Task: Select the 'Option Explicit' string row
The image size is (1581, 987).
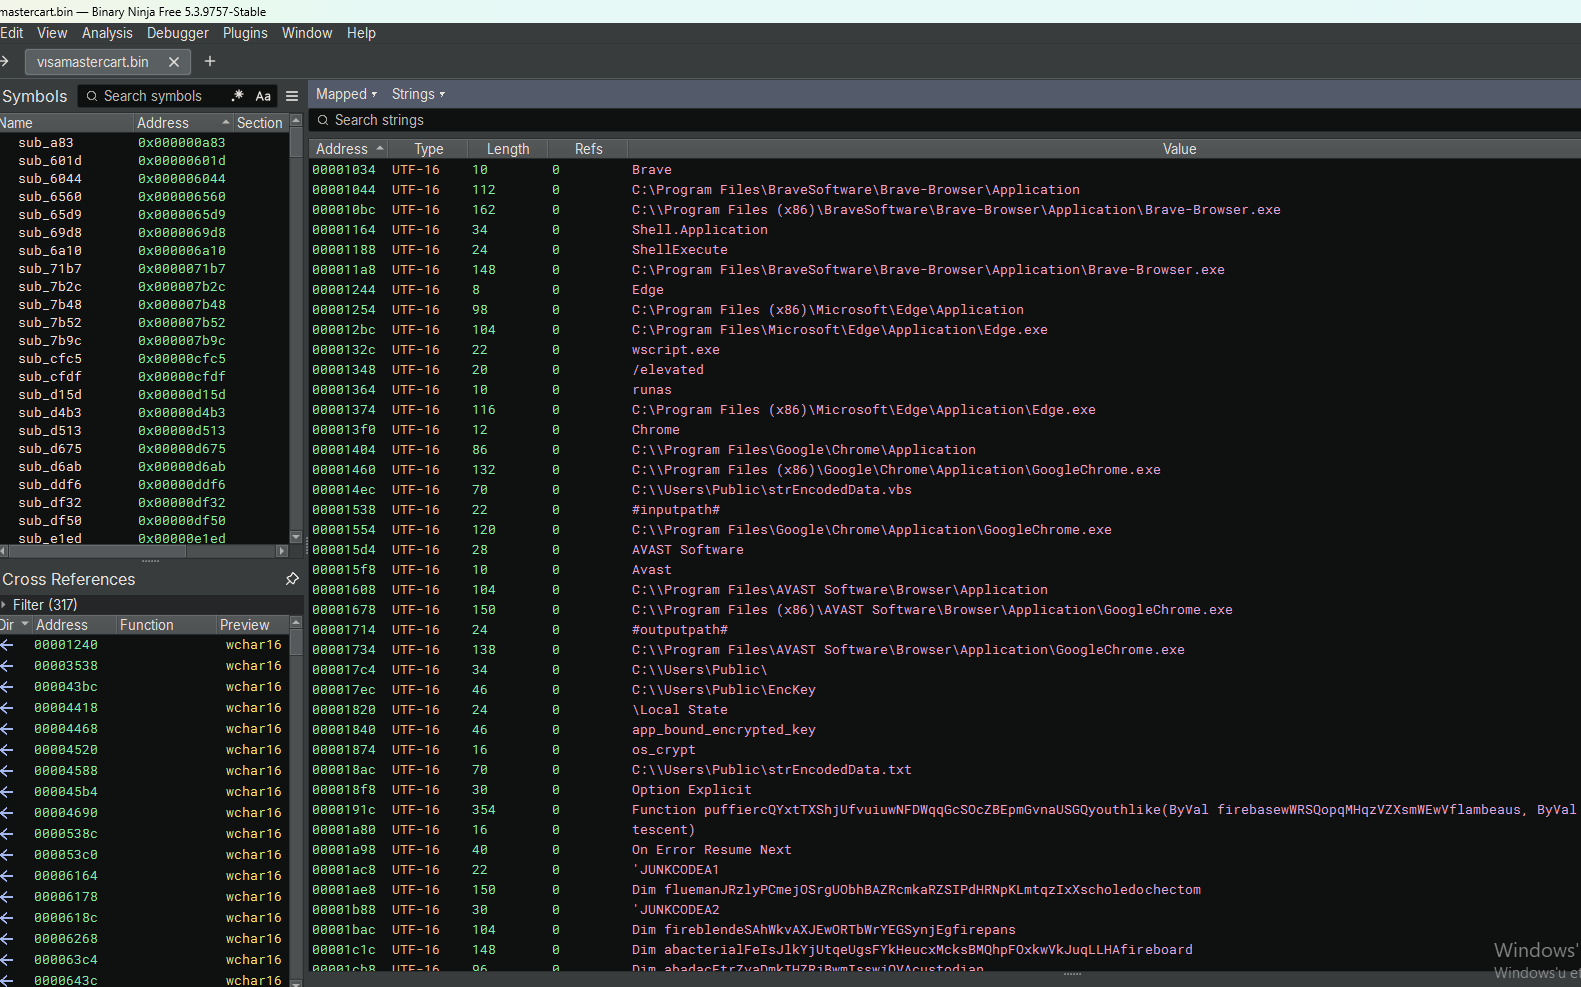Action: tap(945, 790)
